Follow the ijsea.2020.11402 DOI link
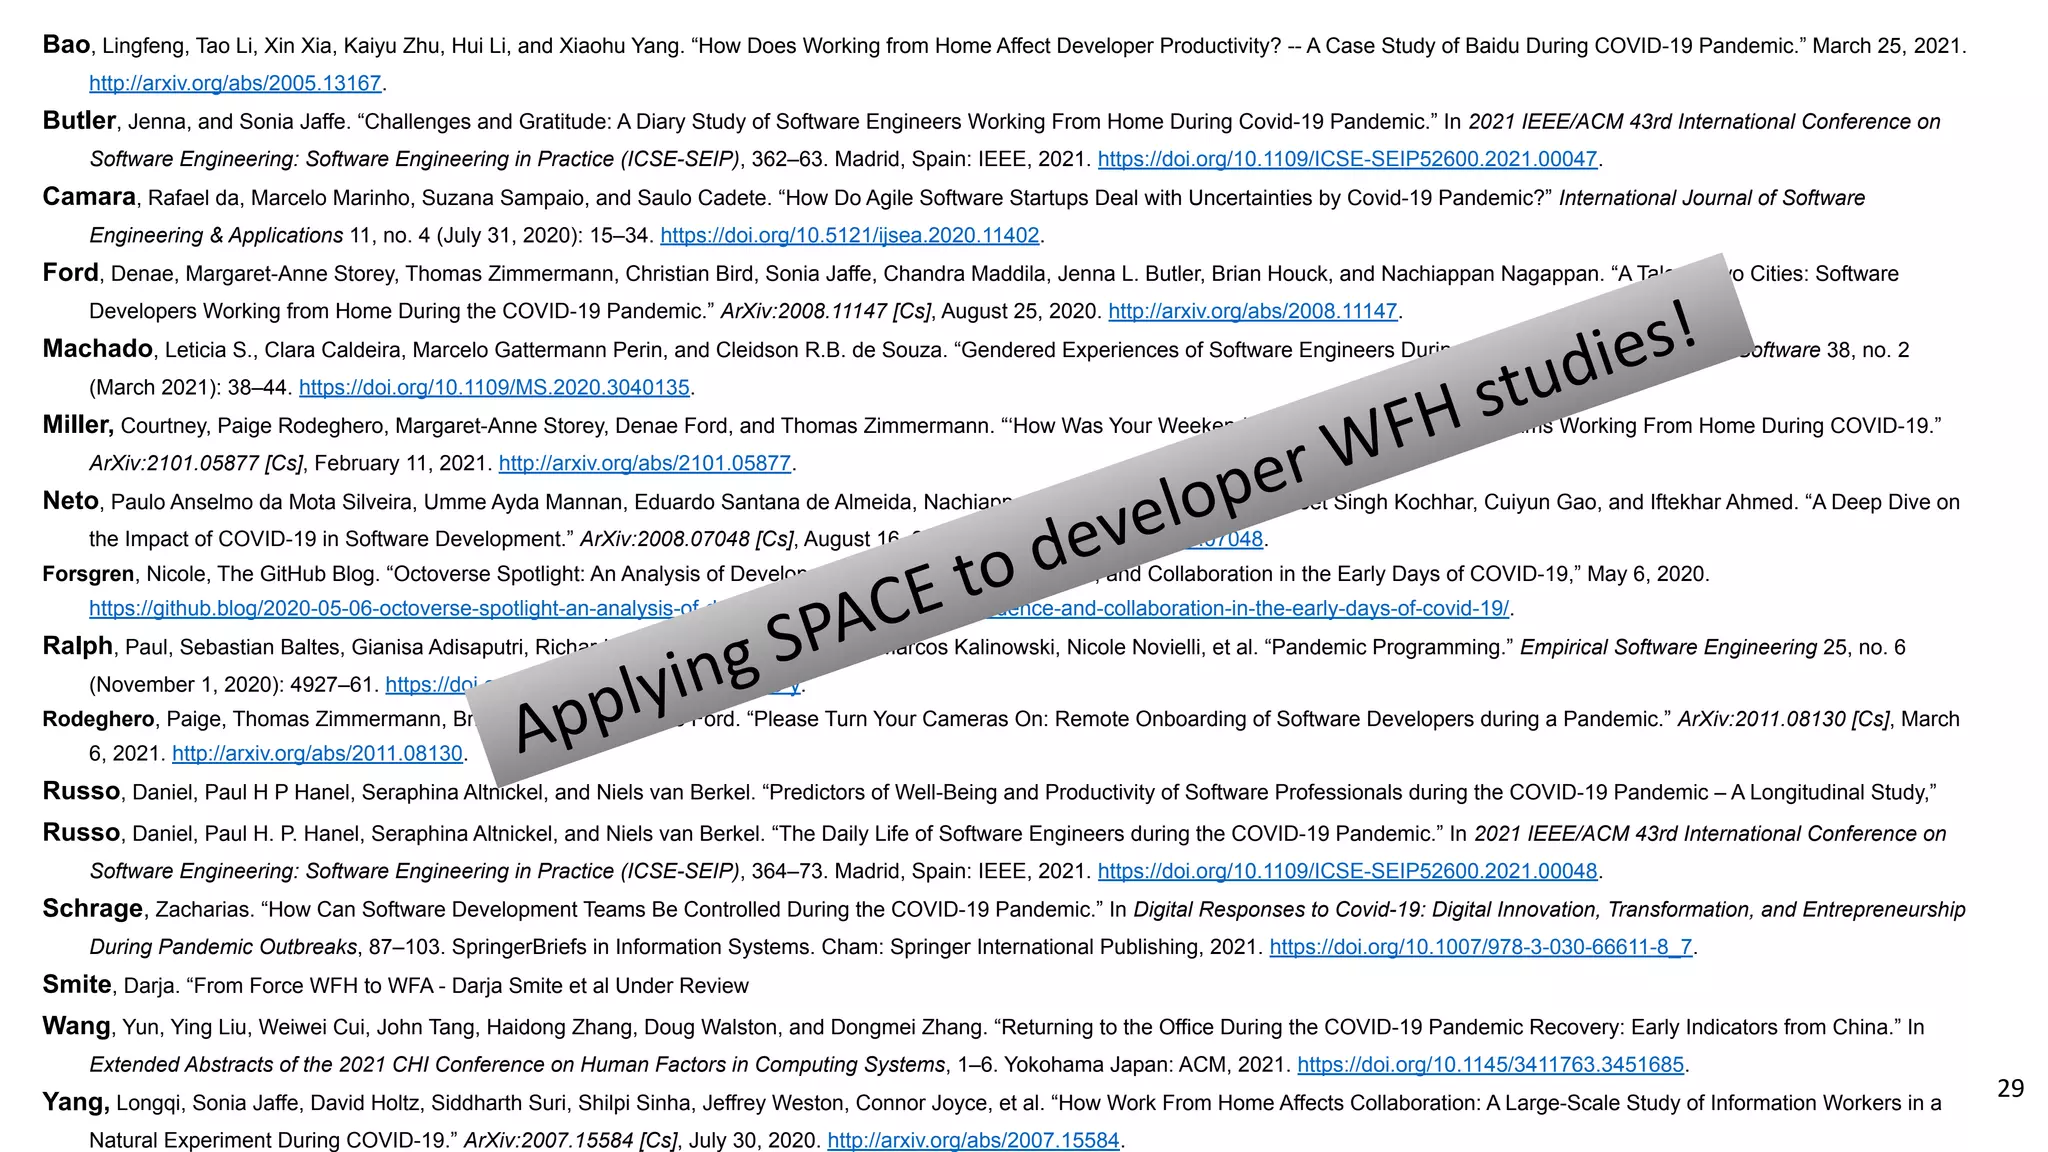2048x1152 pixels. point(850,235)
